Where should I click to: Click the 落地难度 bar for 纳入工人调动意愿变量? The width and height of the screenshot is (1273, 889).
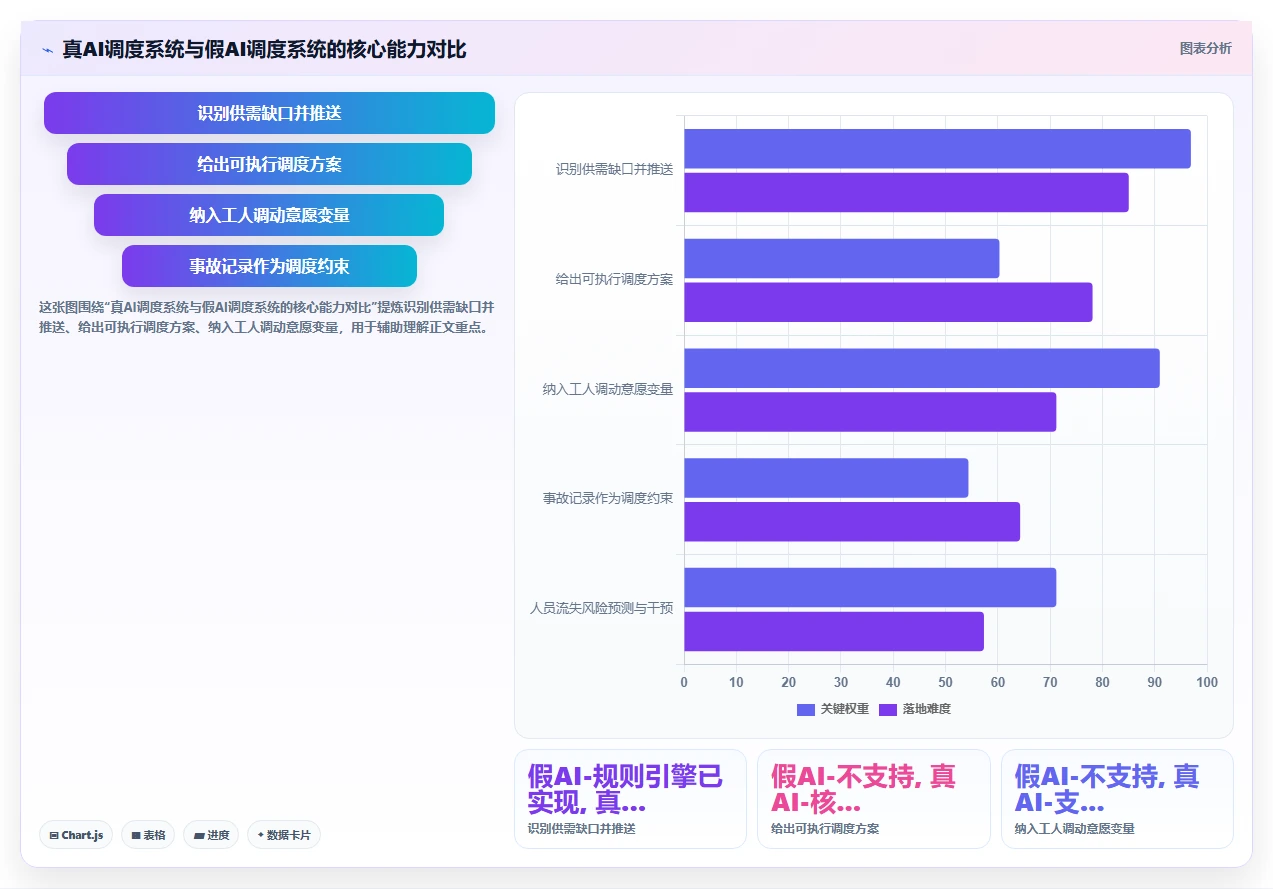tap(870, 412)
